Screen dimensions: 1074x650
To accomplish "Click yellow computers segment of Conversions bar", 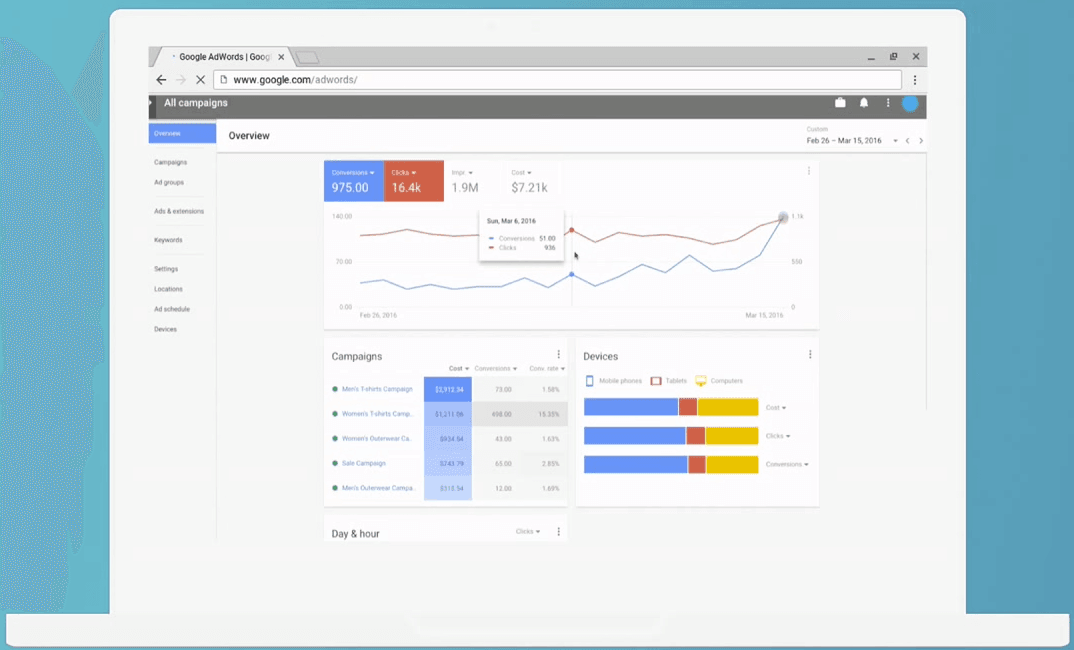I will (x=732, y=464).
